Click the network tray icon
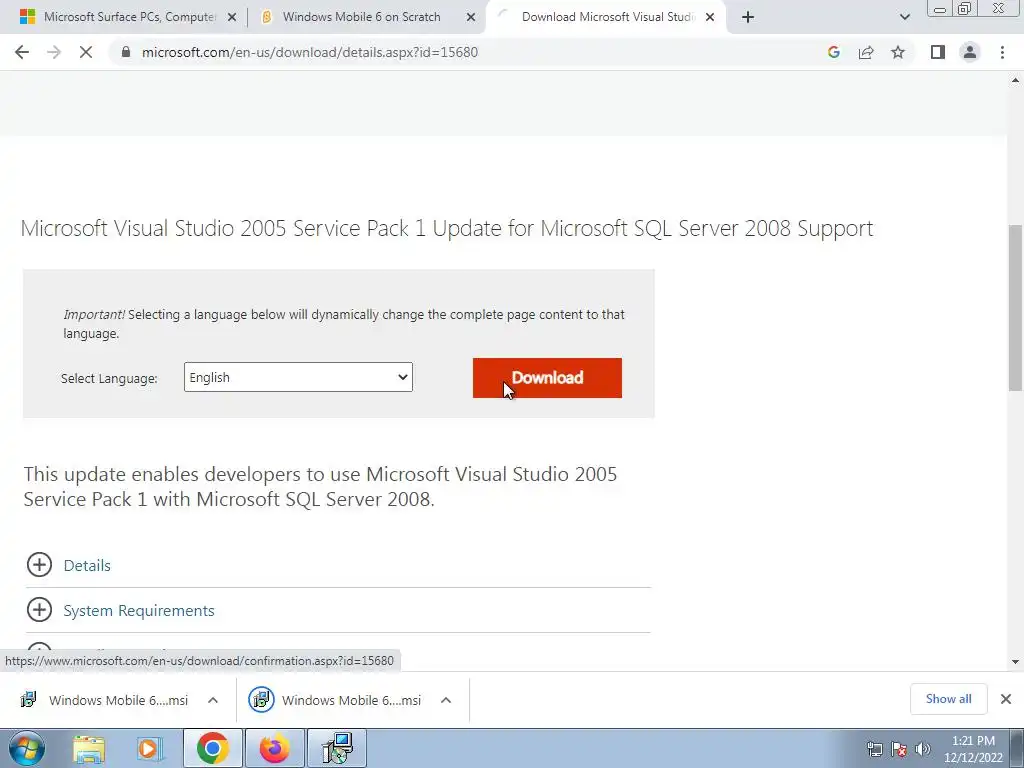The height and width of the screenshot is (768, 1024). (874, 749)
